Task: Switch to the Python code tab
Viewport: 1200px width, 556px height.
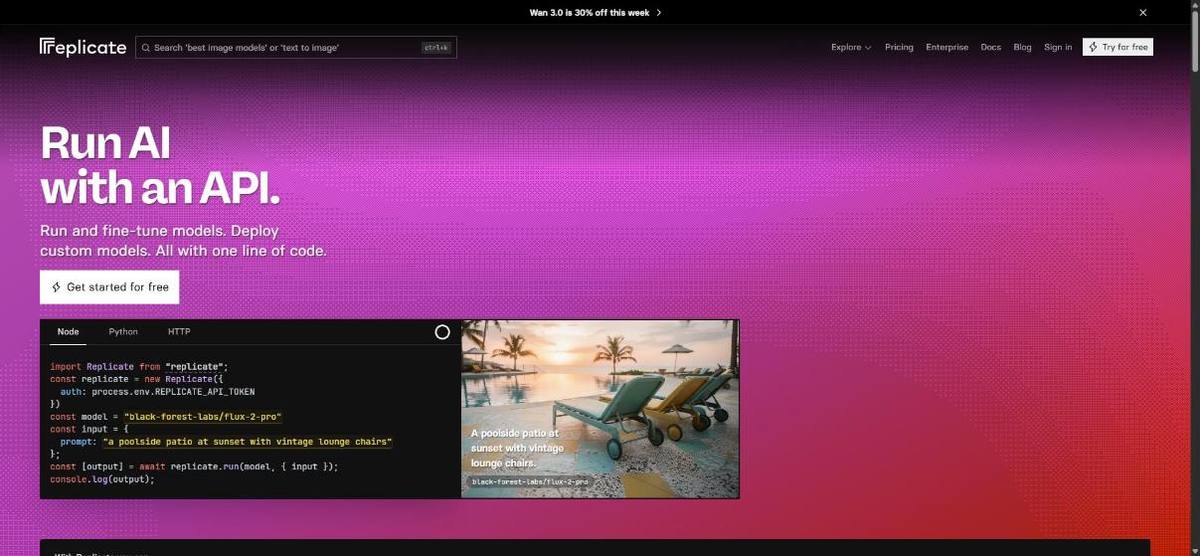Action: (123, 332)
